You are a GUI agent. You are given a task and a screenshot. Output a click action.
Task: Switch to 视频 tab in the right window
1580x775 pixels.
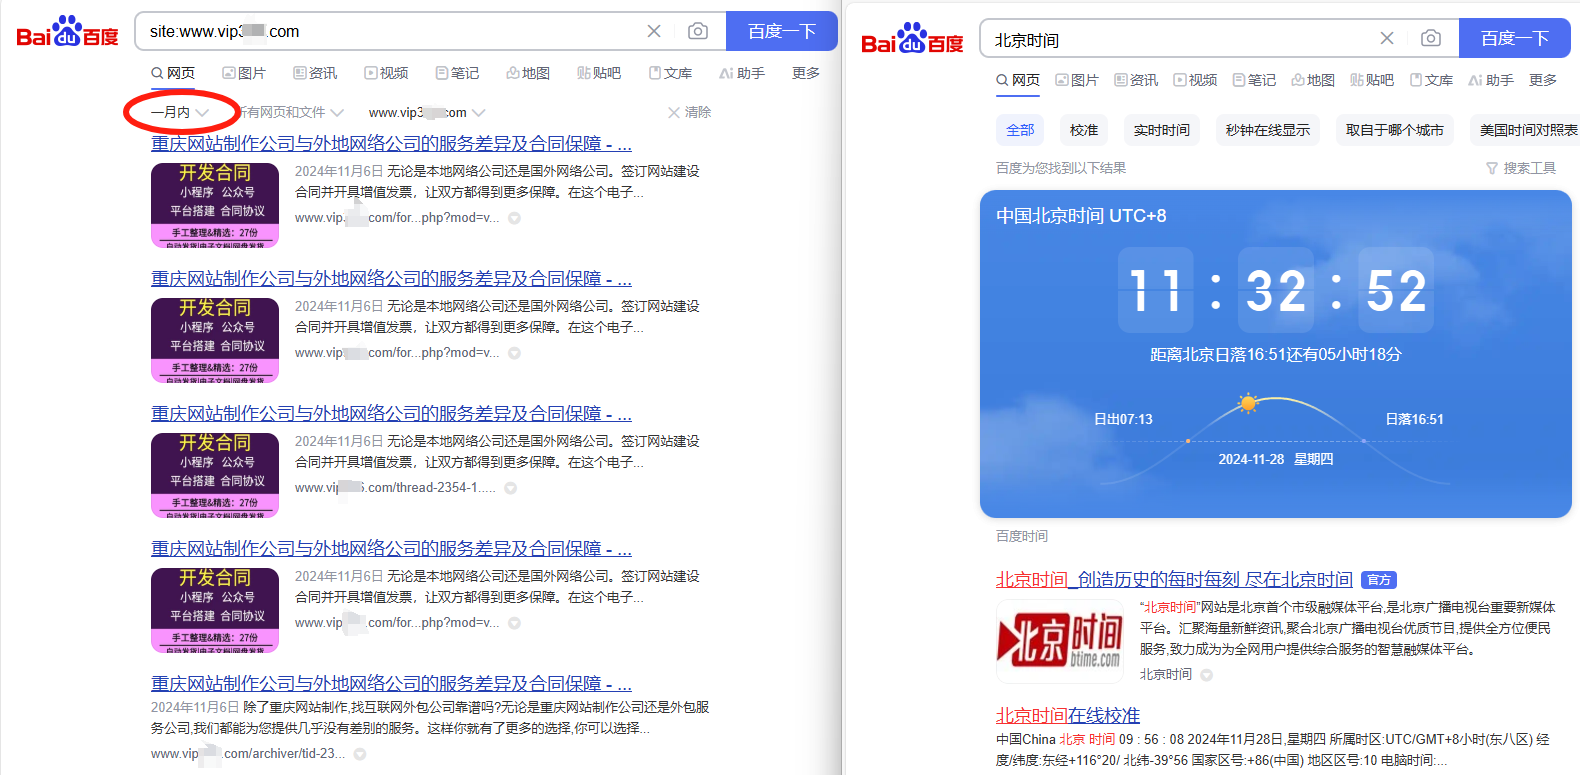1195,80
